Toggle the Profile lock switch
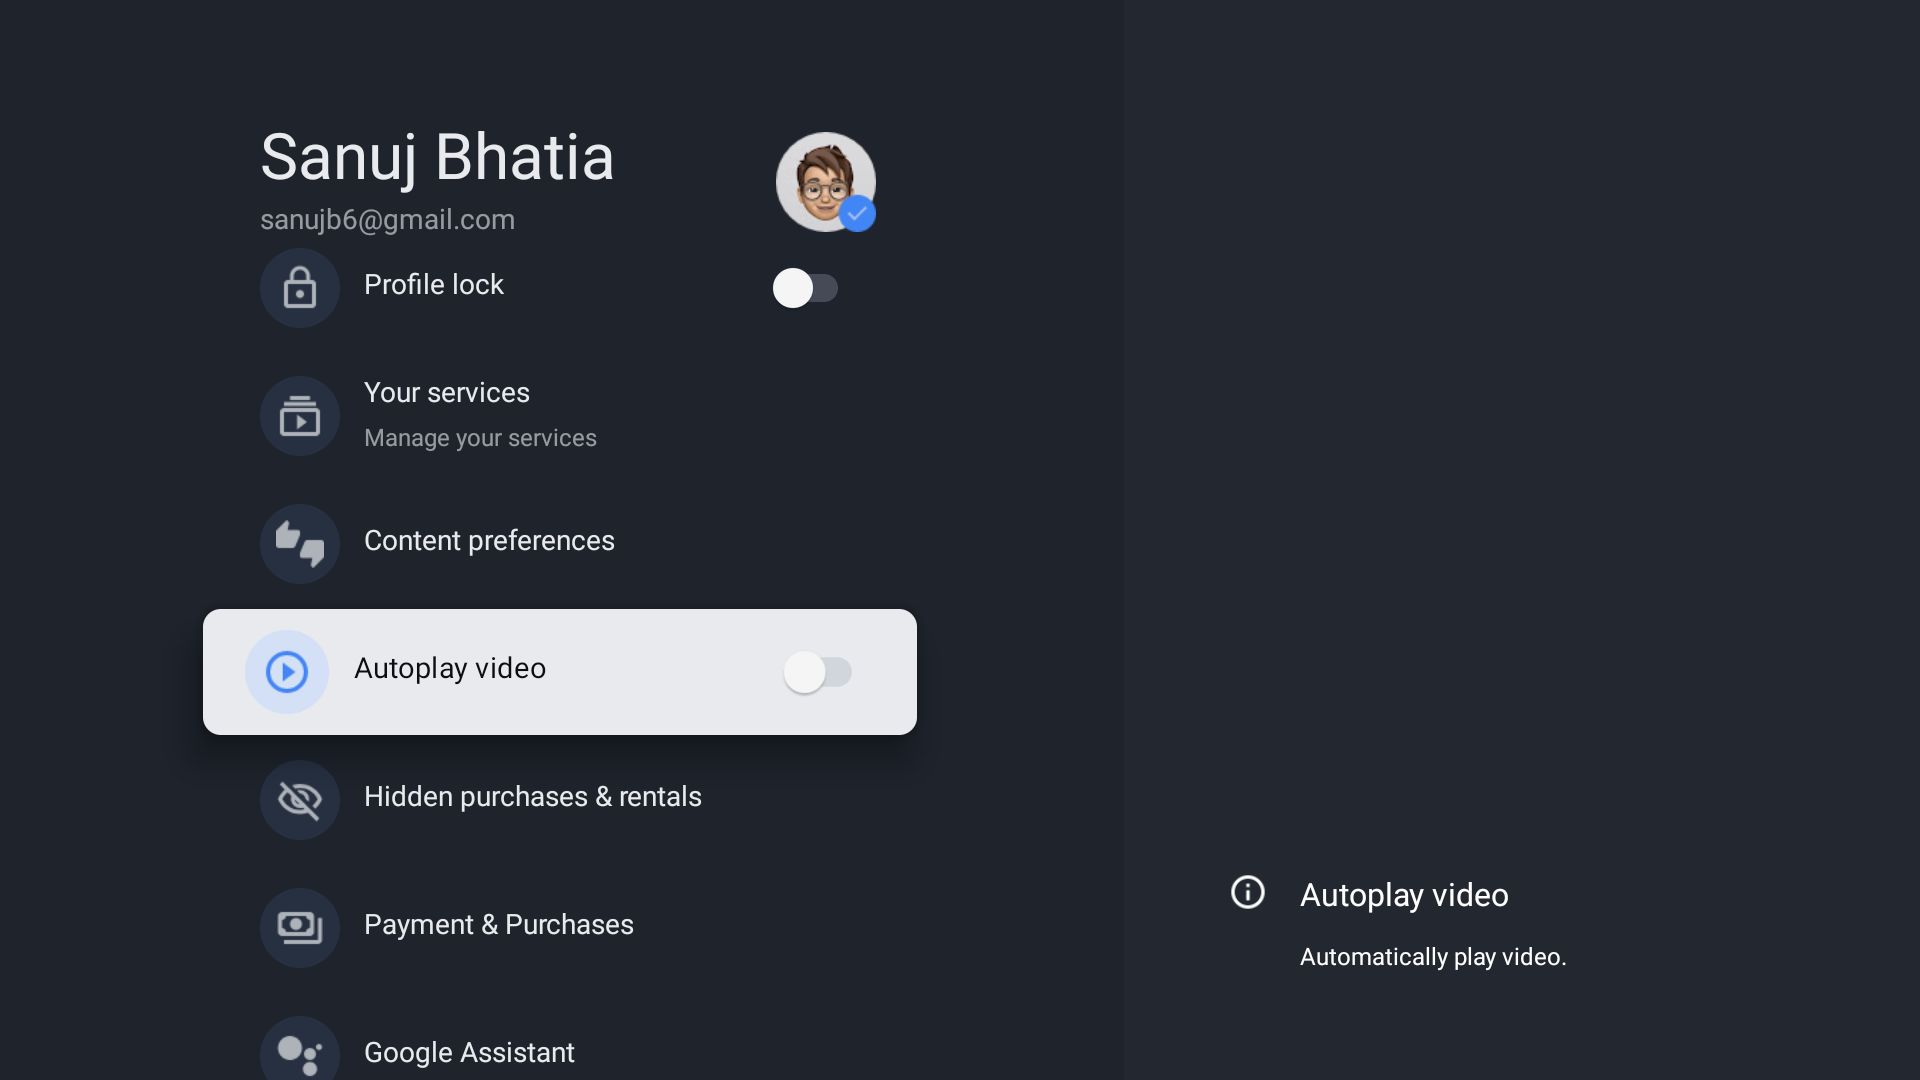 pyautogui.click(x=805, y=288)
